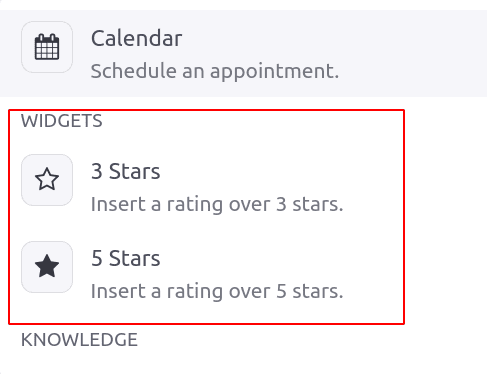Viewport: 487px width, 374px height.
Task: Click the word "Stars" in 3 Stars title
Action: coord(135,171)
